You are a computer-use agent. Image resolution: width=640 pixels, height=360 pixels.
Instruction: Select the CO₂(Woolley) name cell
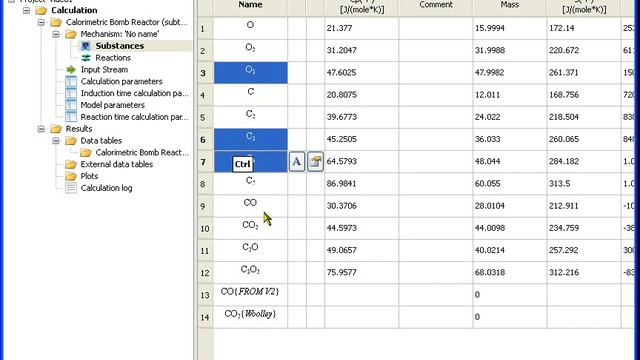tap(250, 317)
